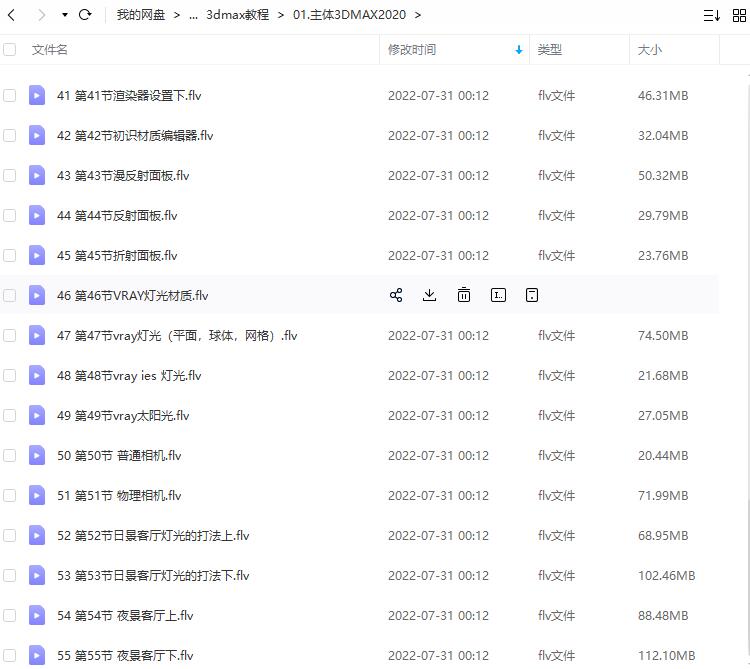Check the box for 第41节渲染器设置下.flv

[10, 95]
